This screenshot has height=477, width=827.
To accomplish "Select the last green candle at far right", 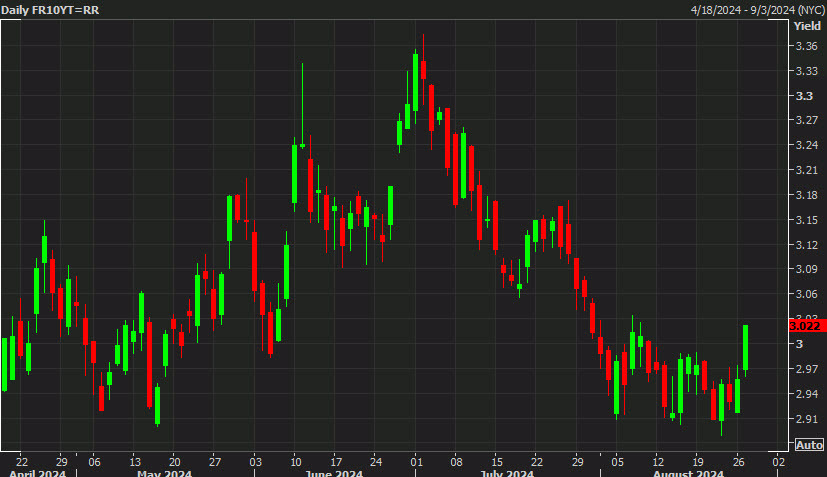I will tap(746, 347).
